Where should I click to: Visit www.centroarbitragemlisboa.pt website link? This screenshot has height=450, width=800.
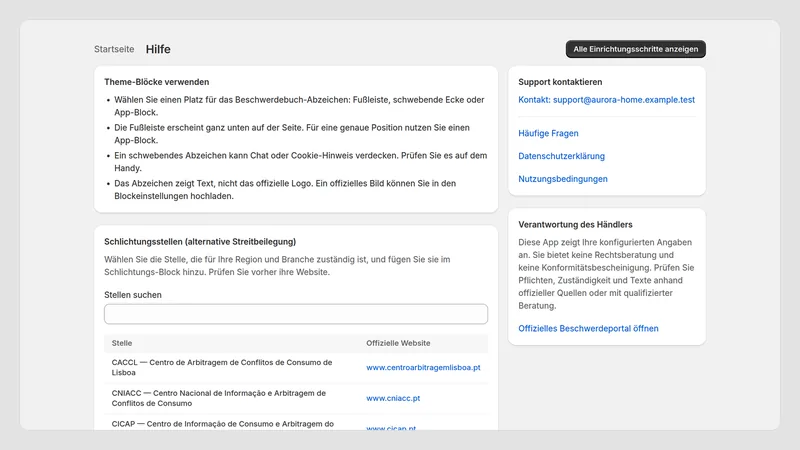(x=423, y=367)
